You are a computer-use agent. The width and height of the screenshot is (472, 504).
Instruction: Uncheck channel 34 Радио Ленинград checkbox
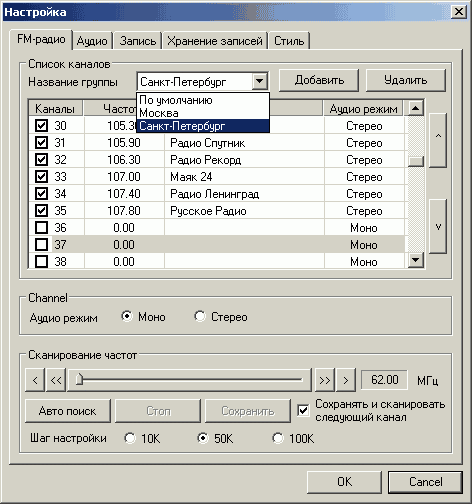coord(41,194)
